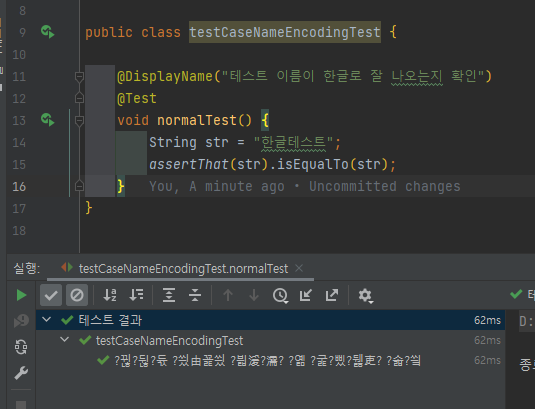Click line number 16 in gutter
The image size is (535, 409).
(19, 186)
